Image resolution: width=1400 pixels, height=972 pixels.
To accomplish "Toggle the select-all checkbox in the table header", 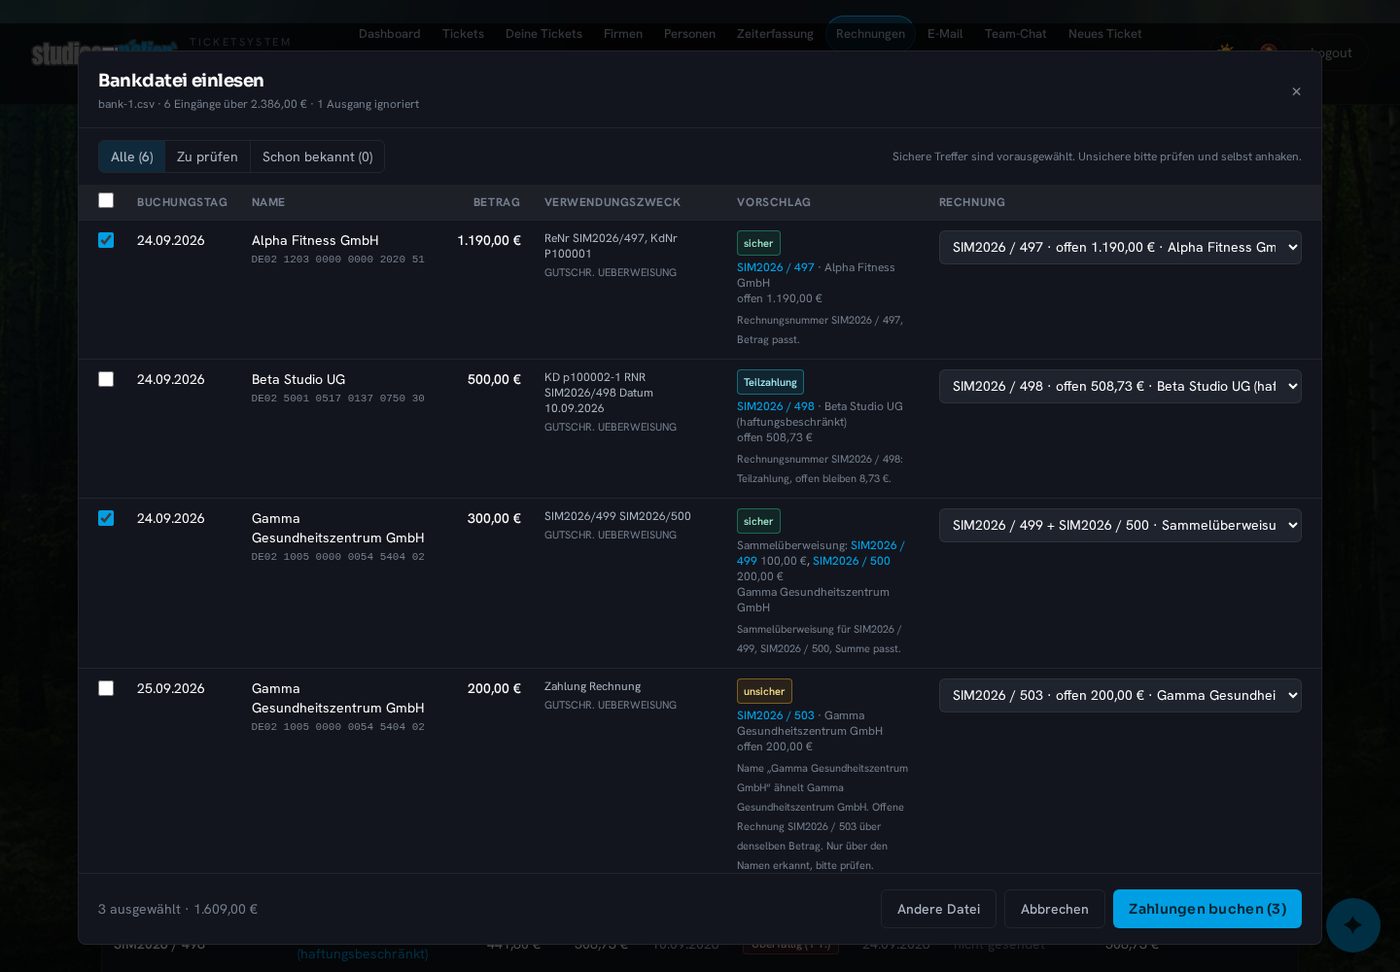I will coord(106,200).
